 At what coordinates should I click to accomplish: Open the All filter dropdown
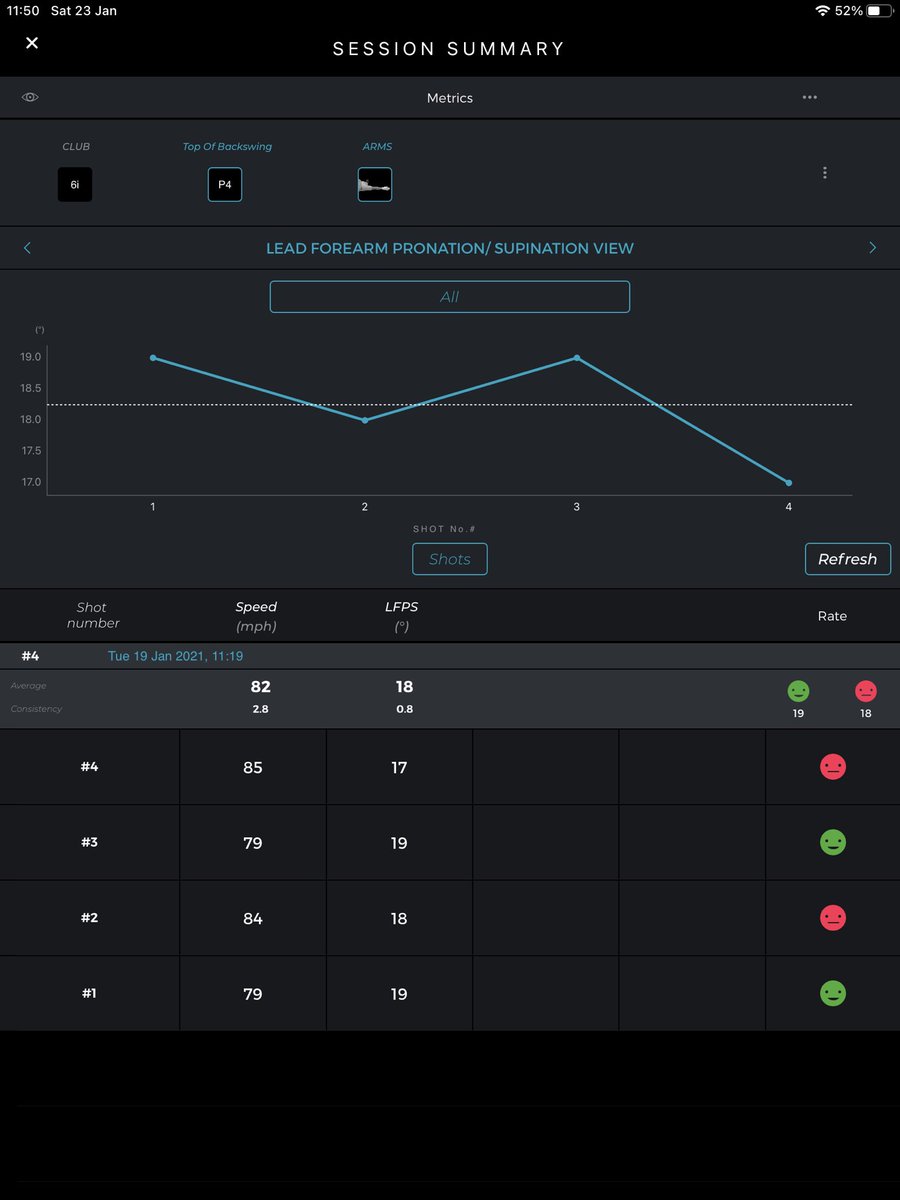click(450, 297)
